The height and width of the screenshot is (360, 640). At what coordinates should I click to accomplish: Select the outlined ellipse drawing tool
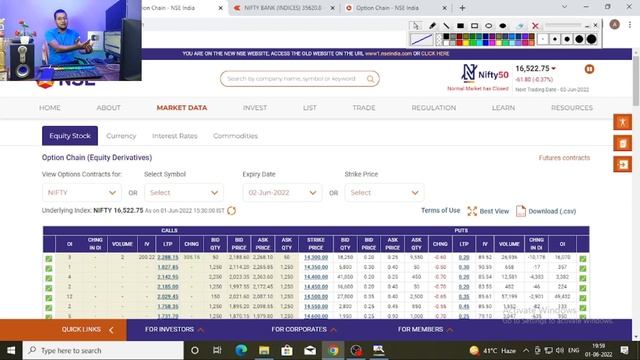point(489,26)
